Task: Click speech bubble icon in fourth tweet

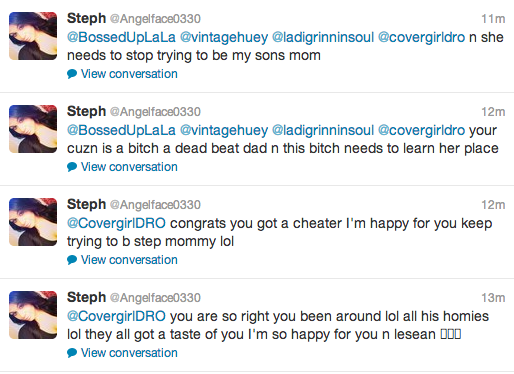Action: [x=72, y=353]
